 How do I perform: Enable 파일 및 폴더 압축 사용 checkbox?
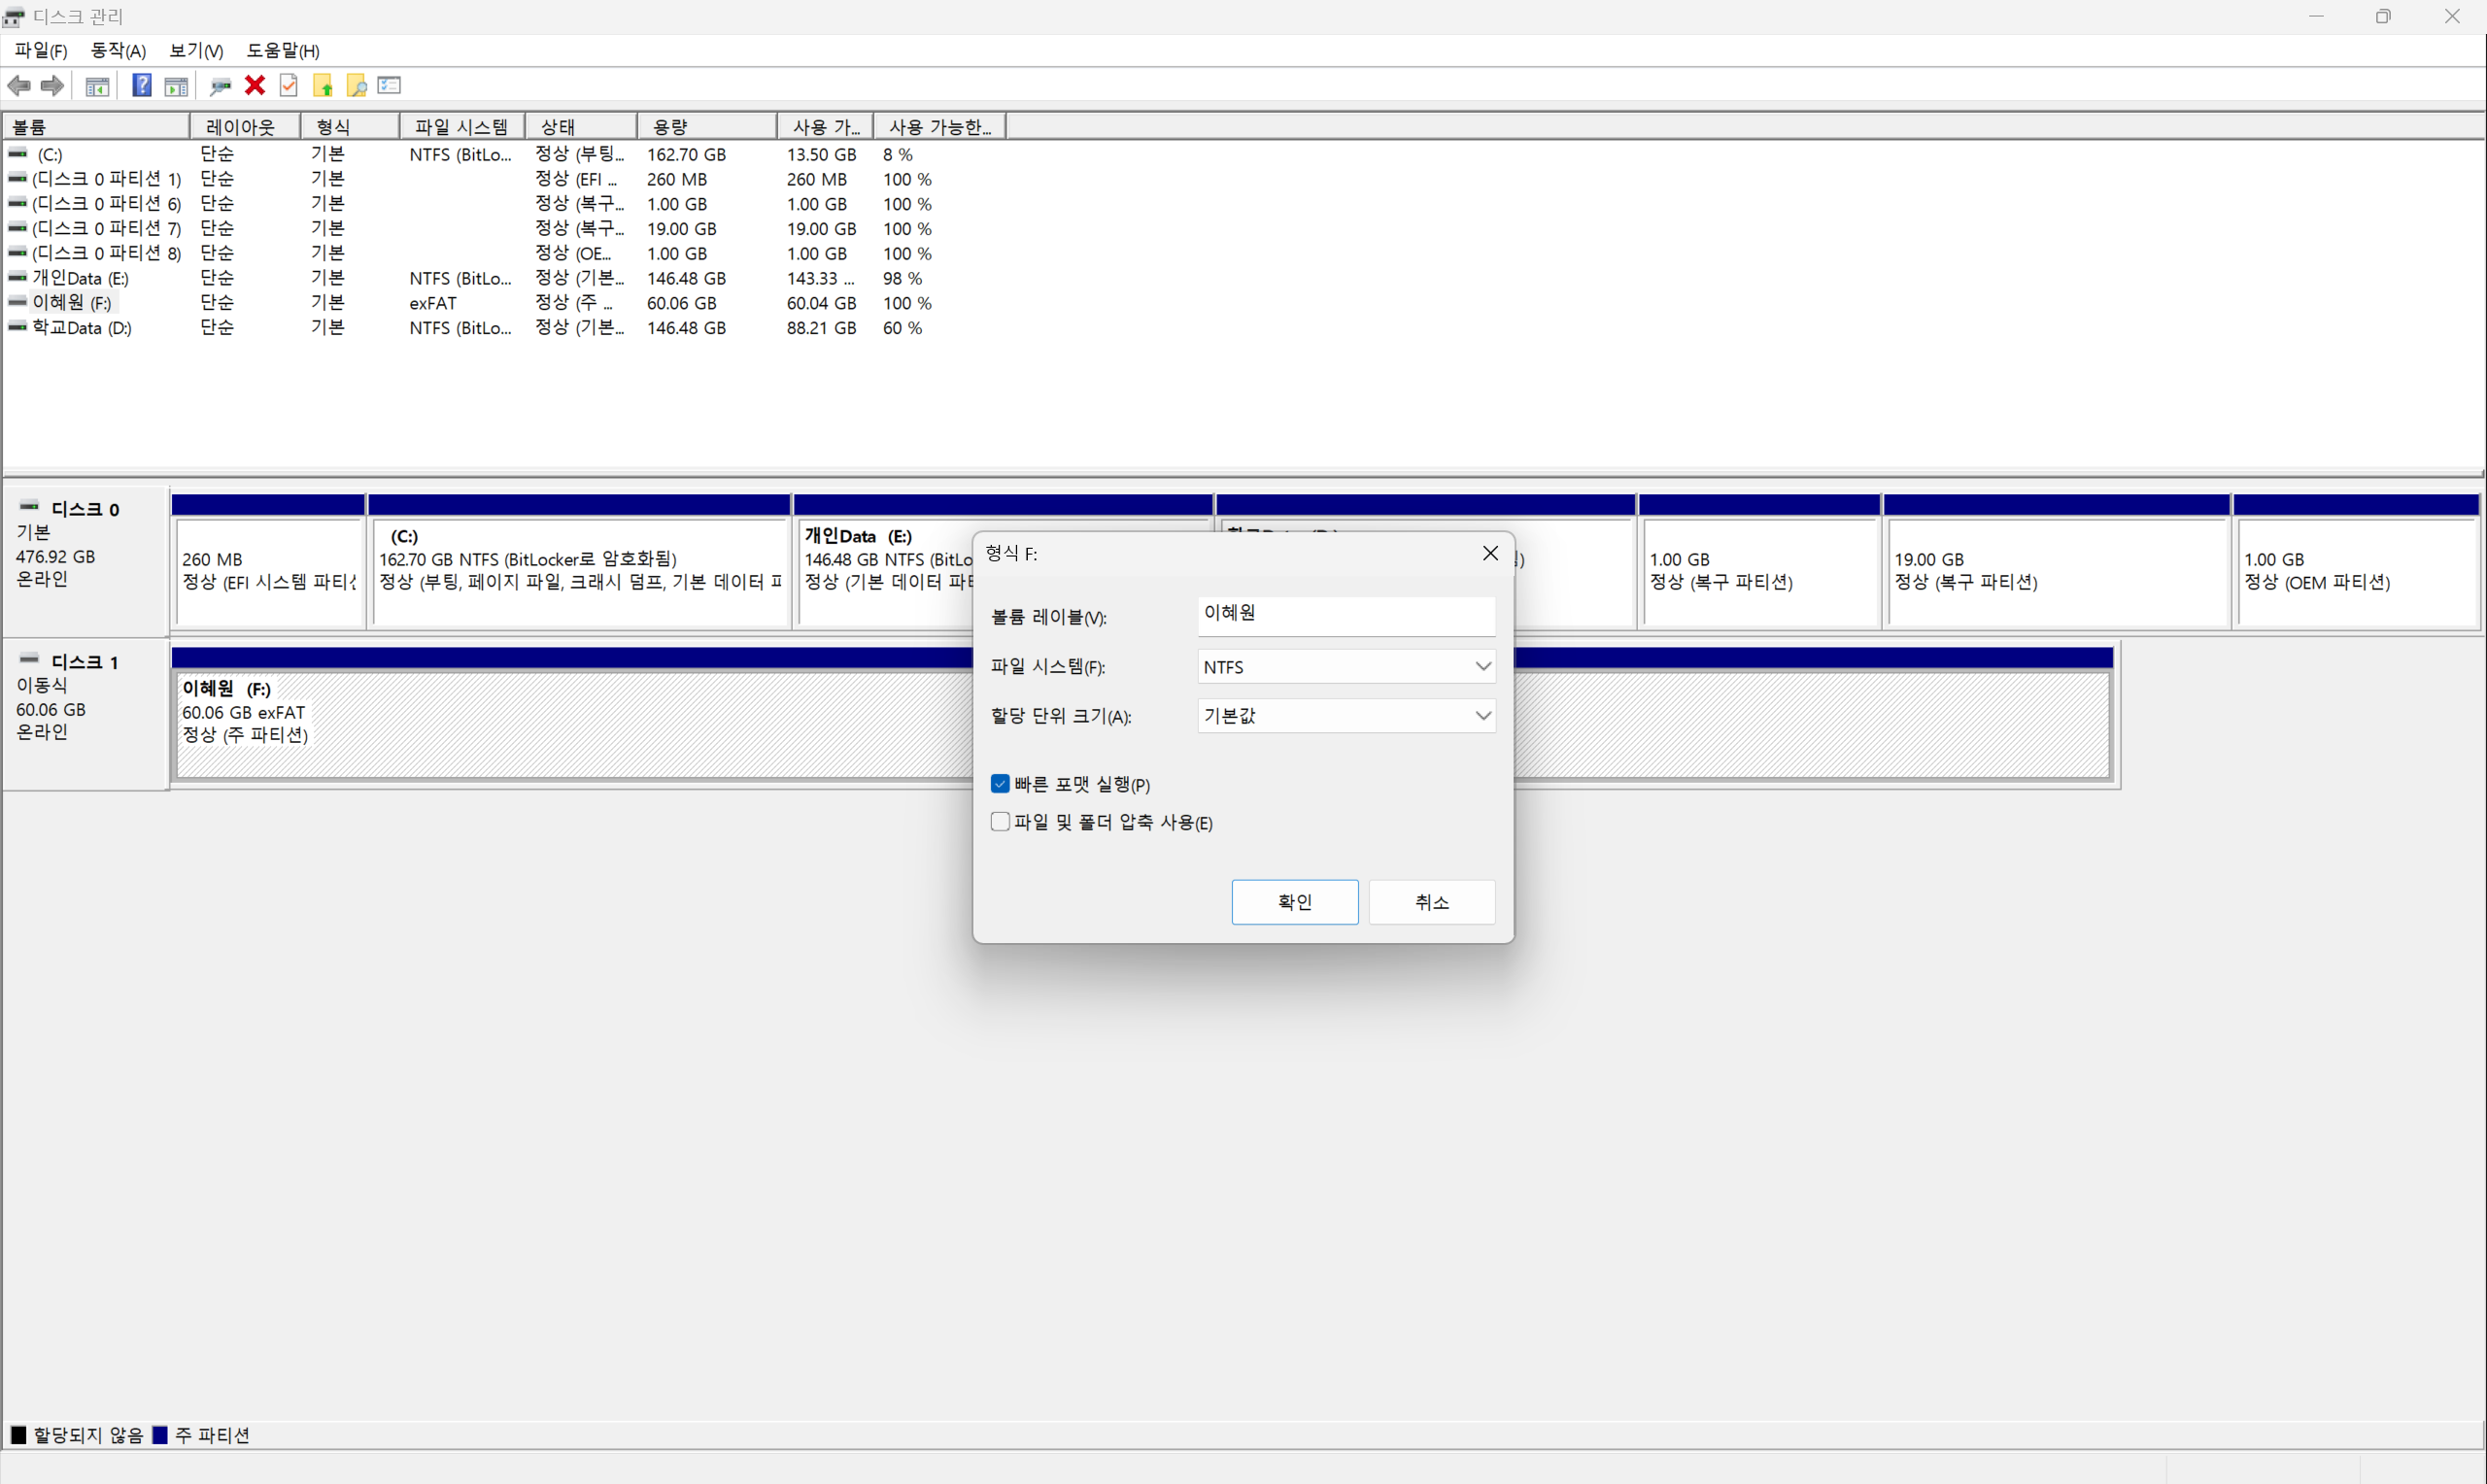(1000, 821)
